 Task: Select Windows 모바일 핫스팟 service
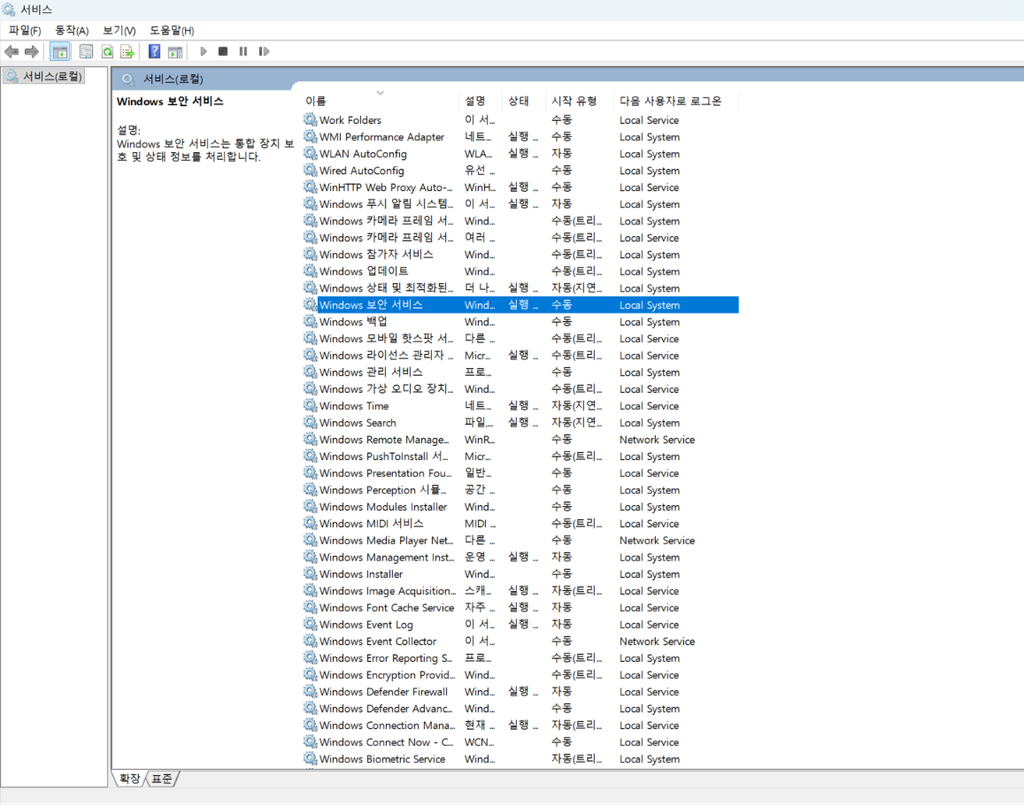(520, 338)
